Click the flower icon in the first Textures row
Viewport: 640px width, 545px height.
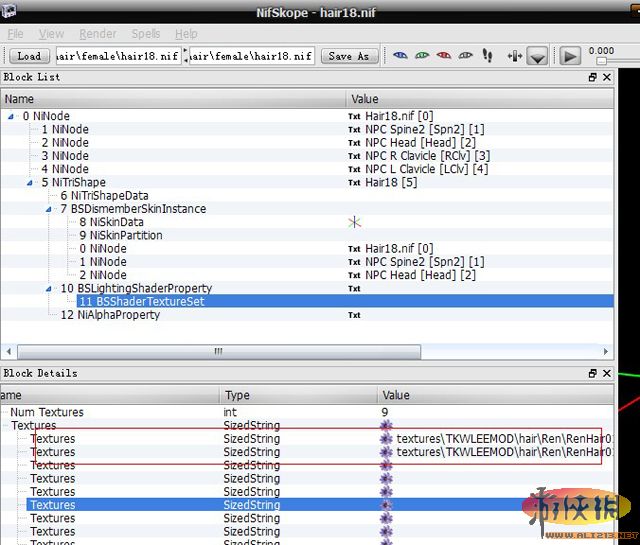point(386,439)
